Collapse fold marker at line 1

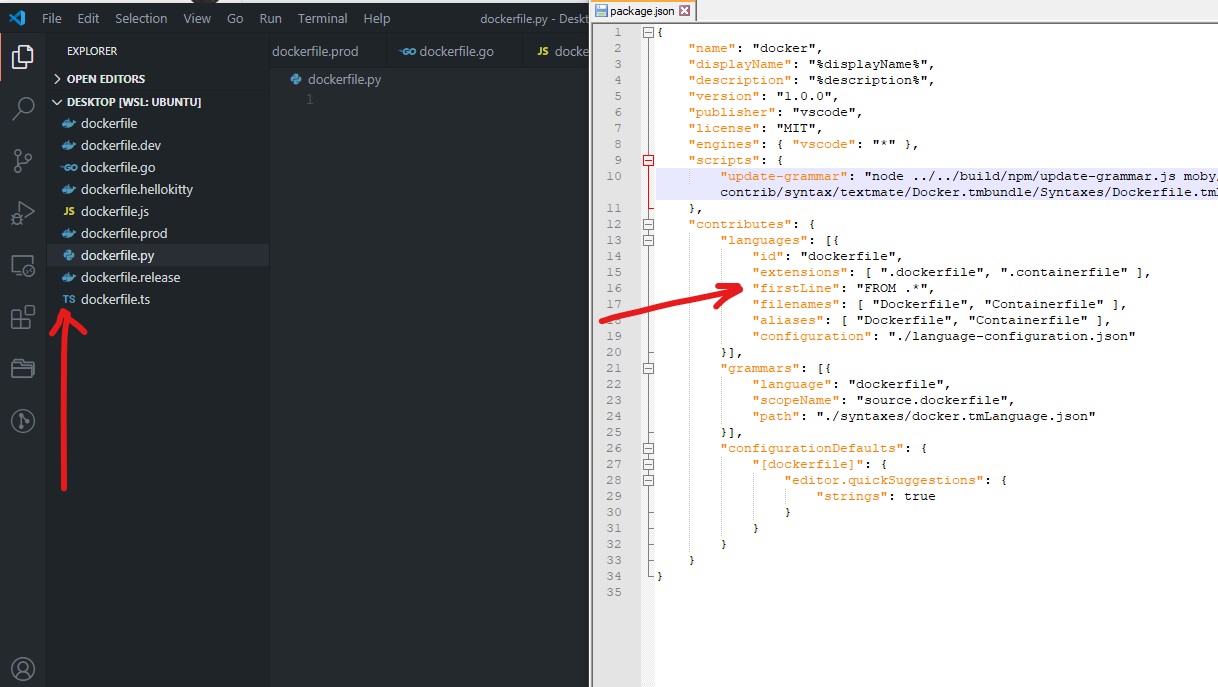point(648,32)
